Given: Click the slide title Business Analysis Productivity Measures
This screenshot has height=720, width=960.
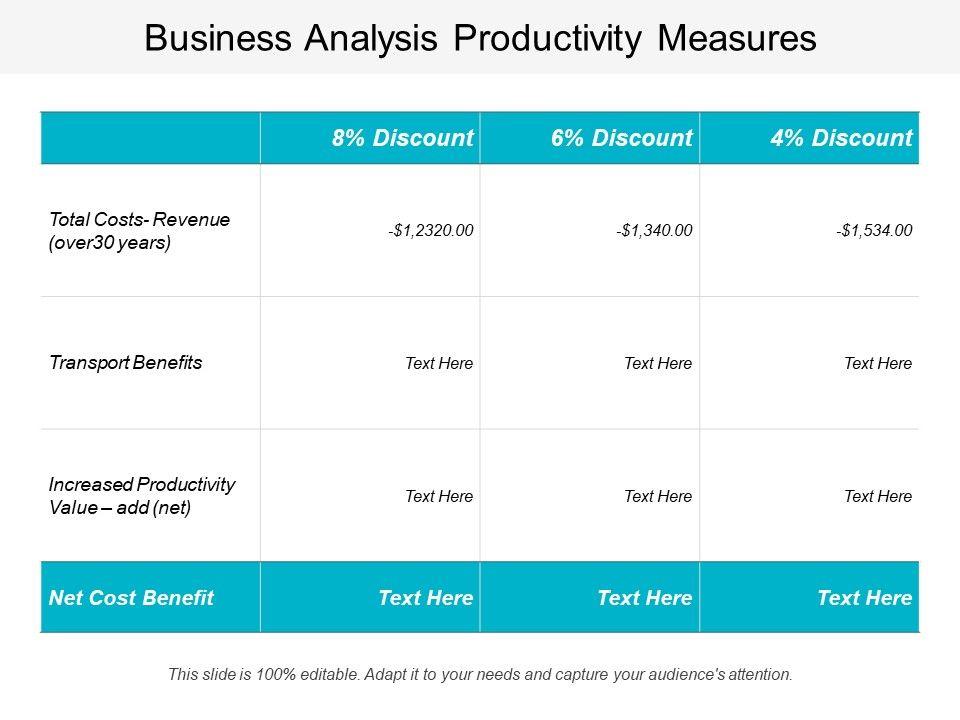Looking at the screenshot, I should tap(480, 38).
